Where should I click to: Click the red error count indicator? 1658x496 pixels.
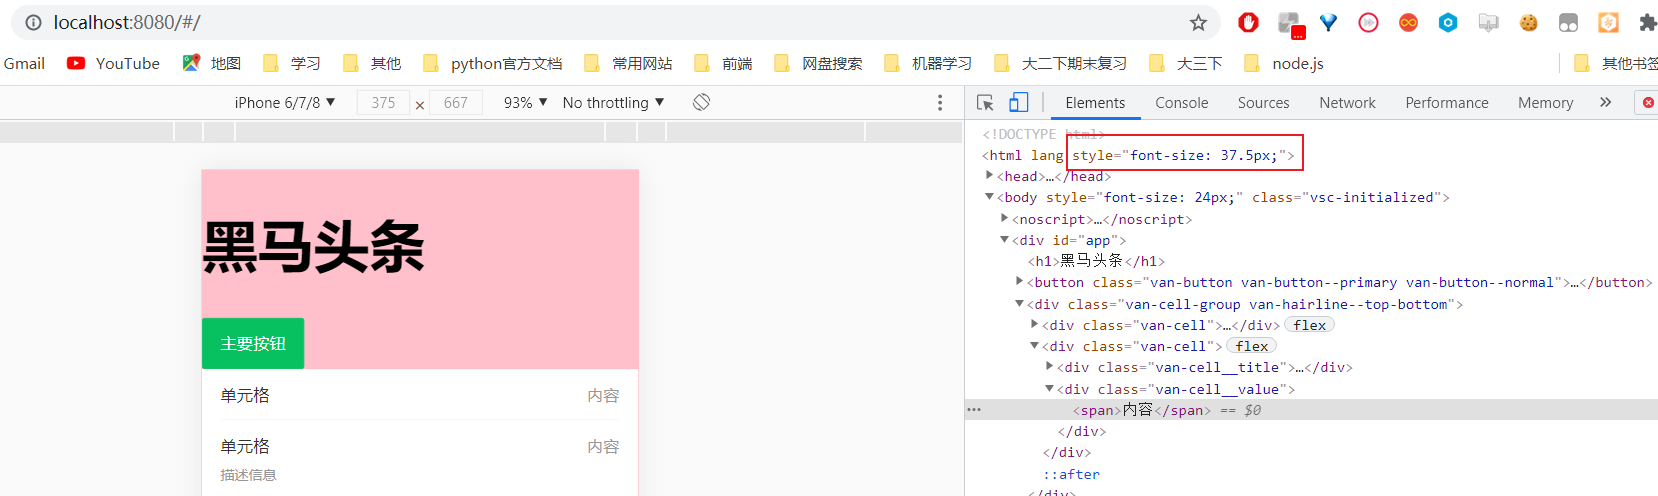pyautogui.click(x=1648, y=102)
